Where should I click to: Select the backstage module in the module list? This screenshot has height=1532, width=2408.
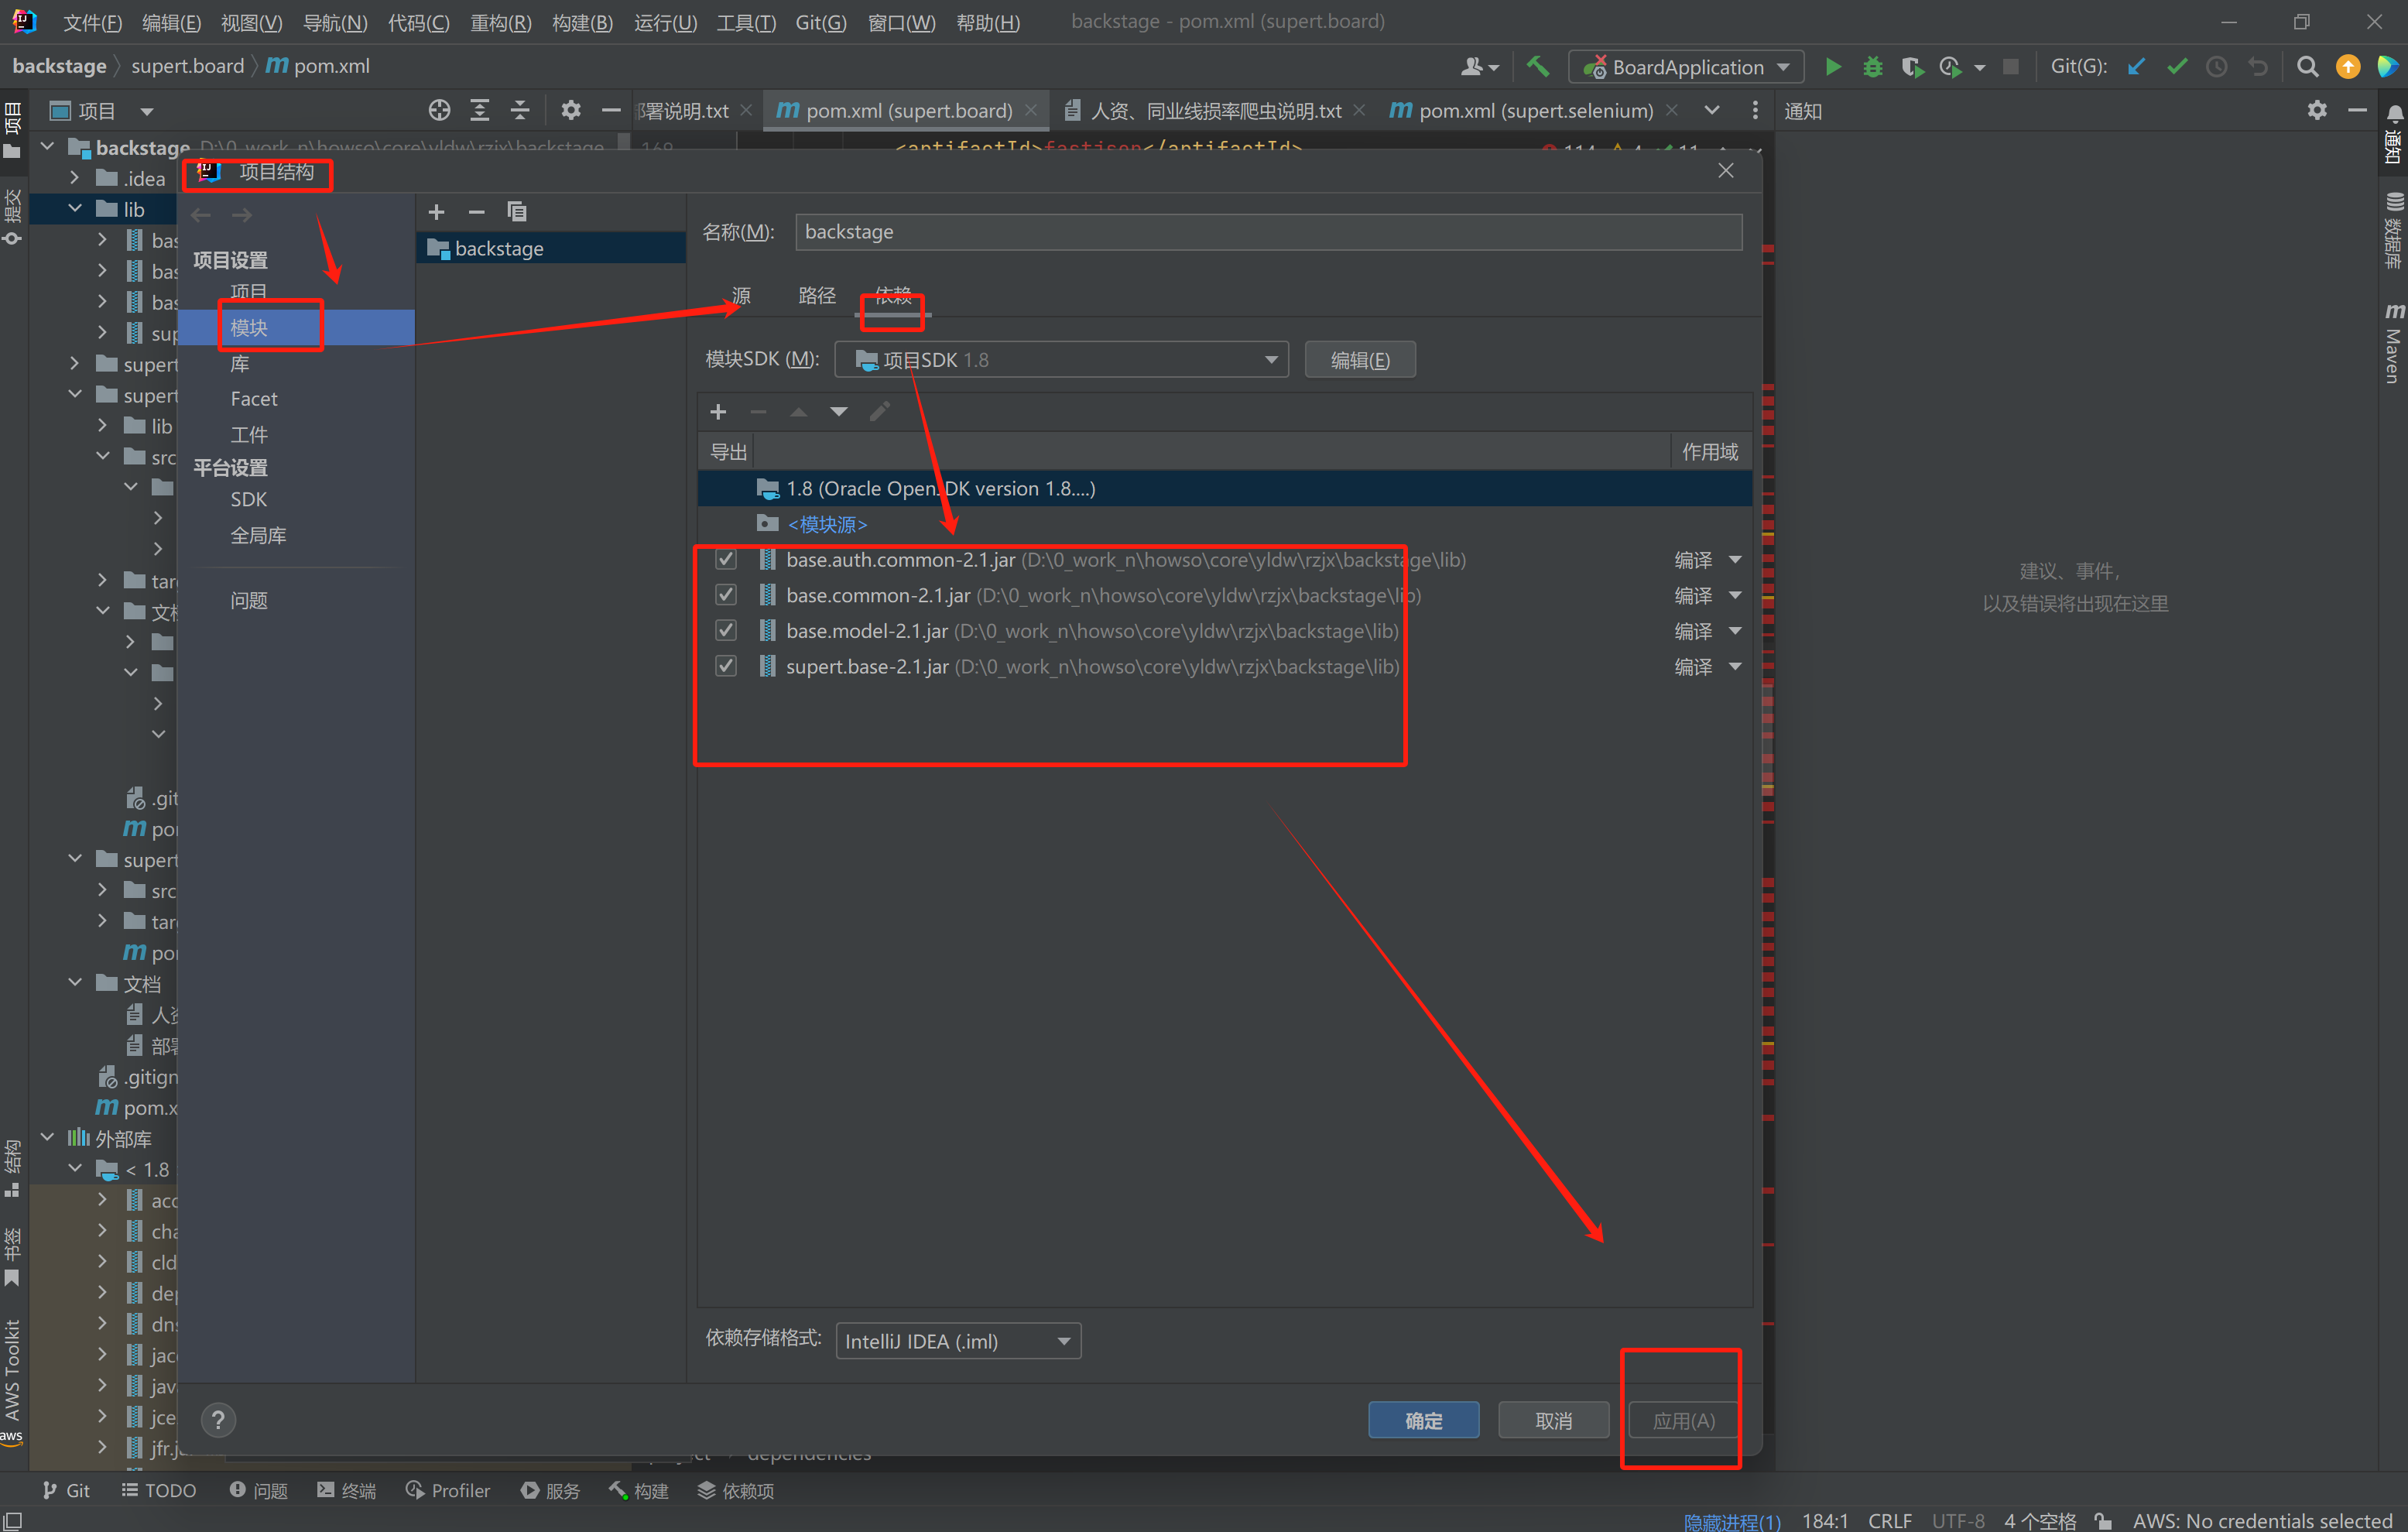551,248
